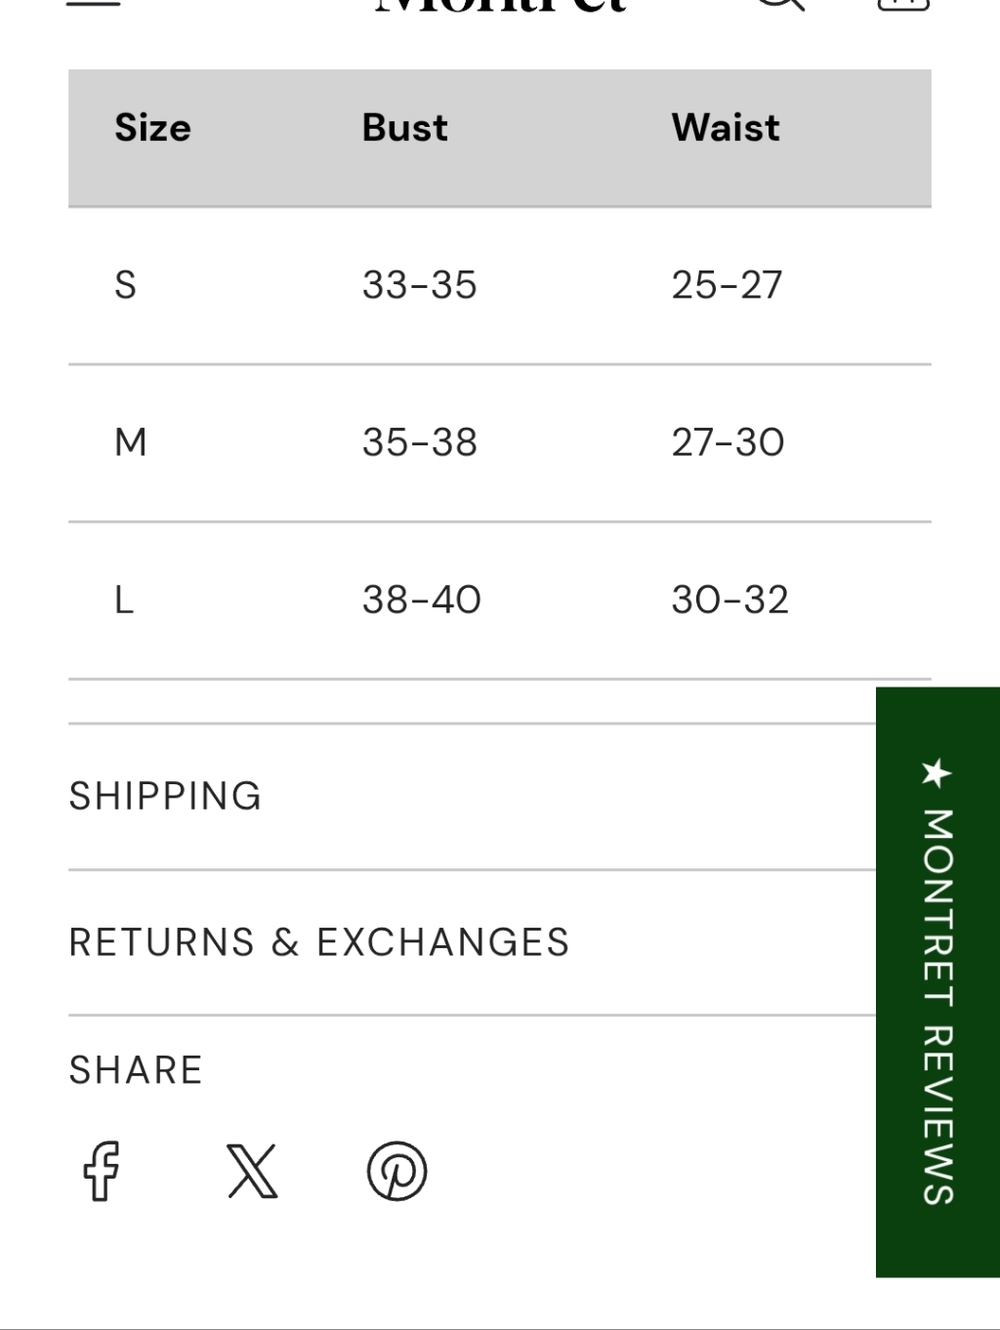Open the Montret Reviews side tab
1000x1330 pixels.
[937, 982]
